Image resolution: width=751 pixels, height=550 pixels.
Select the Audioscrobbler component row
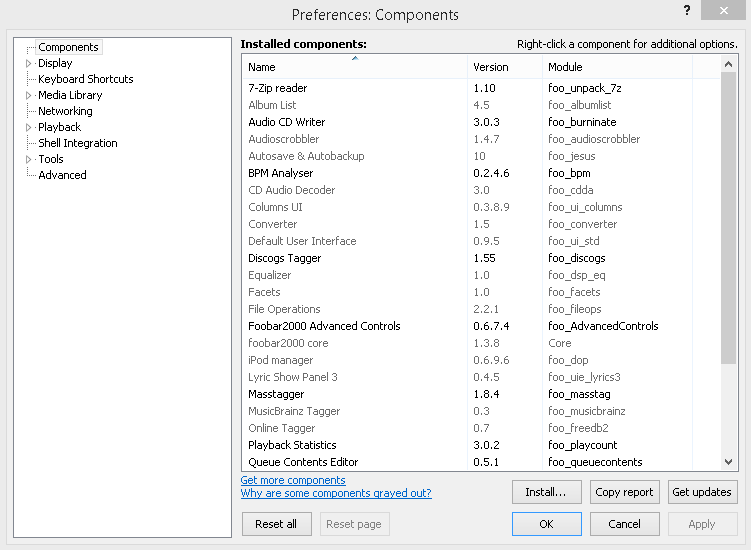pyautogui.click(x=481, y=139)
